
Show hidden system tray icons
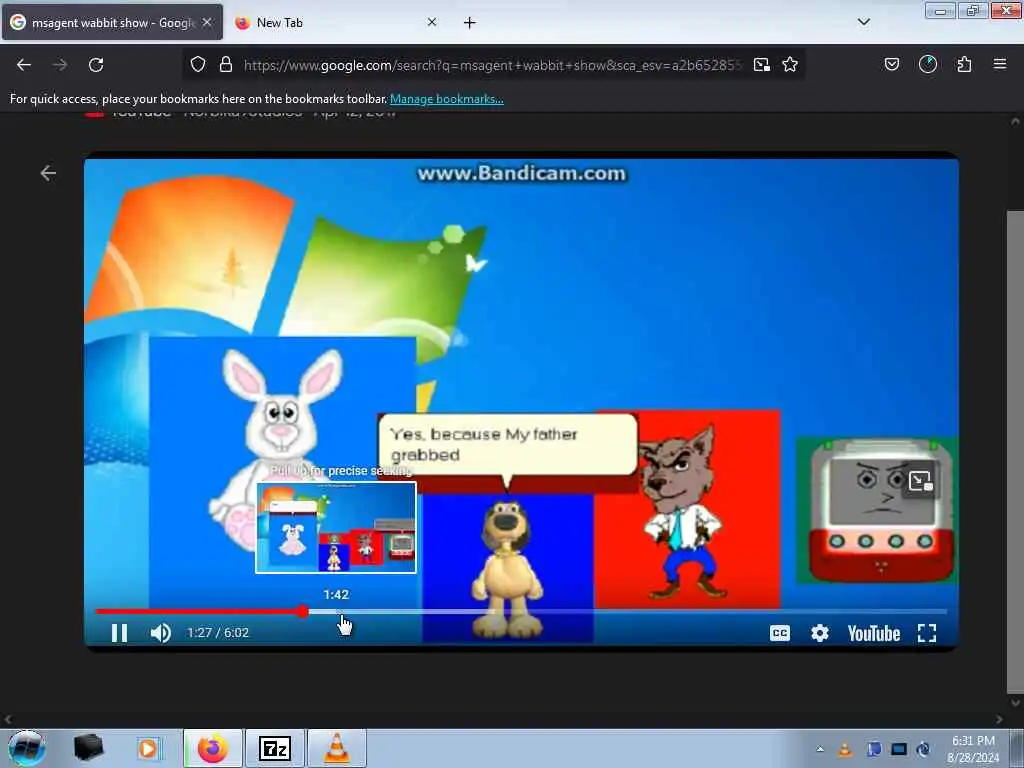[x=820, y=749]
